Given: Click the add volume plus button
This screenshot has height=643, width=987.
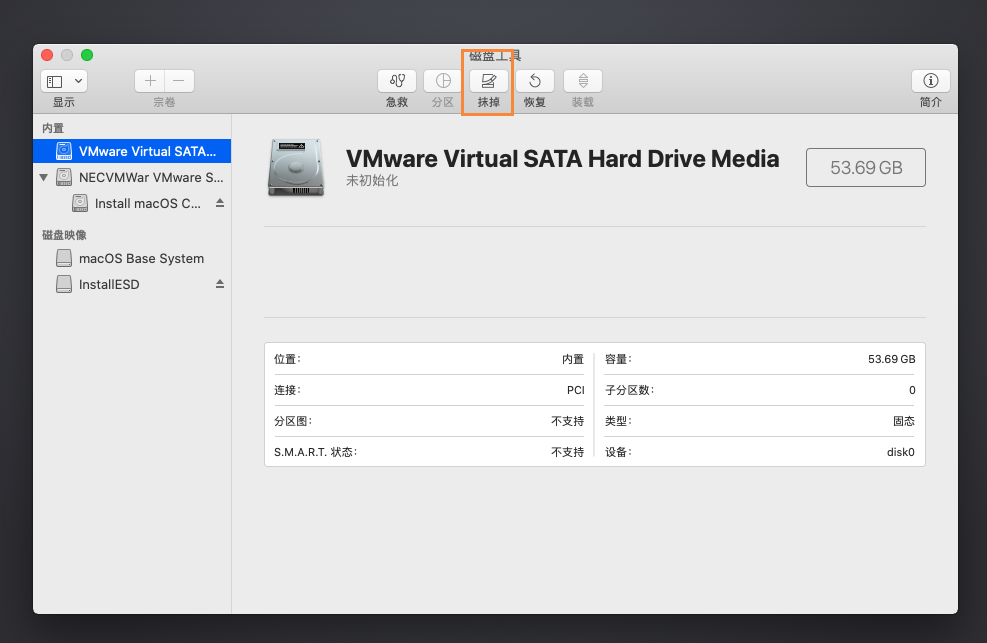Looking at the screenshot, I should pos(150,81).
